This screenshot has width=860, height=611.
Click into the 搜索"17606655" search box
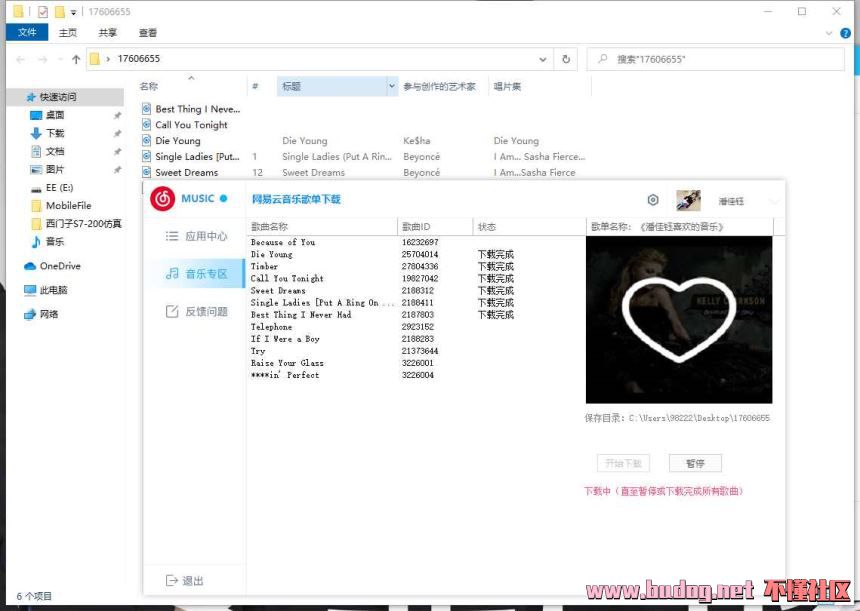pos(716,59)
